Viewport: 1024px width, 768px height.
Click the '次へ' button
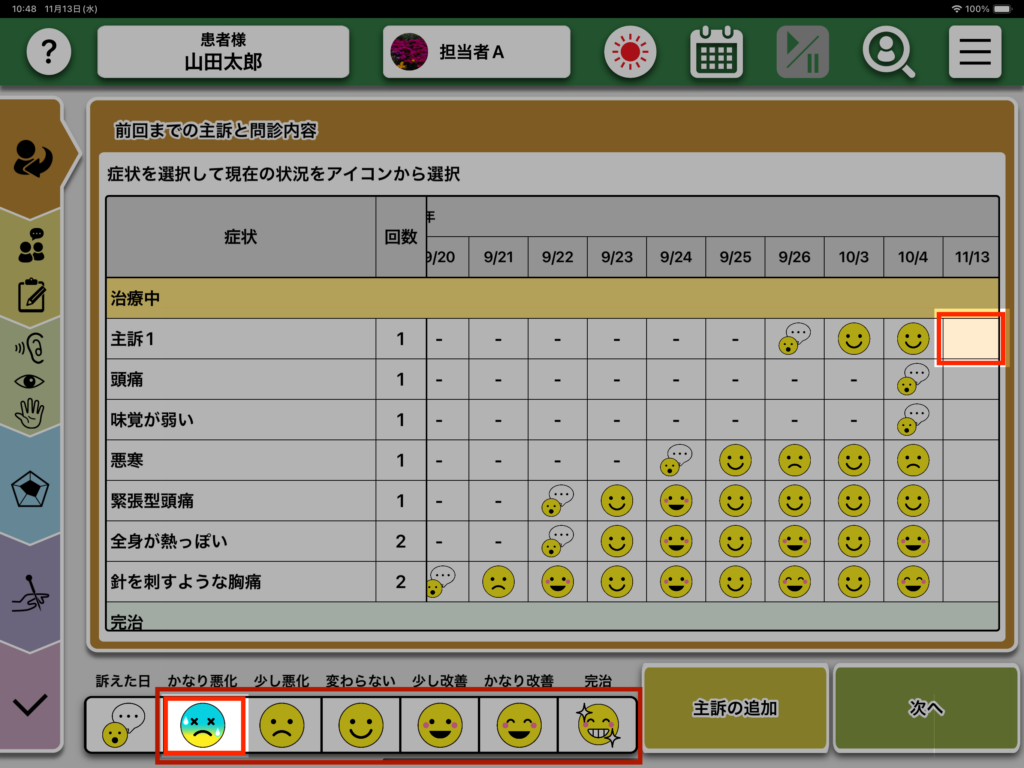point(926,708)
